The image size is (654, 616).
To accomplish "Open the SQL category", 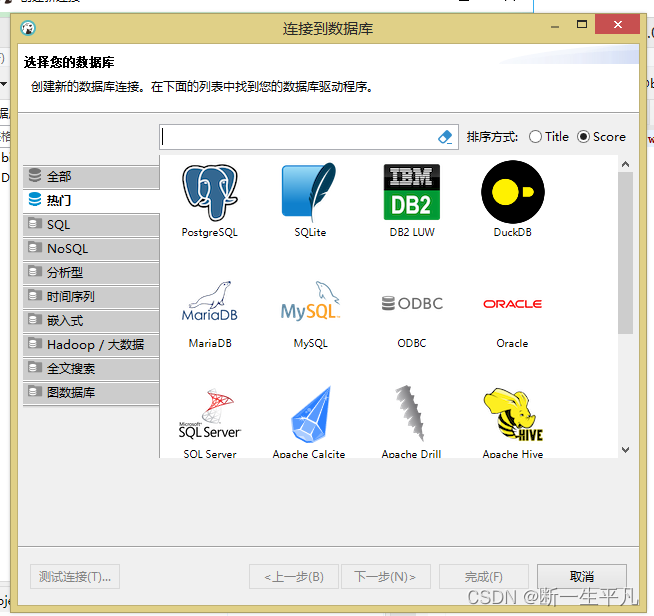I will pyautogui.click(x=91, y=224).
